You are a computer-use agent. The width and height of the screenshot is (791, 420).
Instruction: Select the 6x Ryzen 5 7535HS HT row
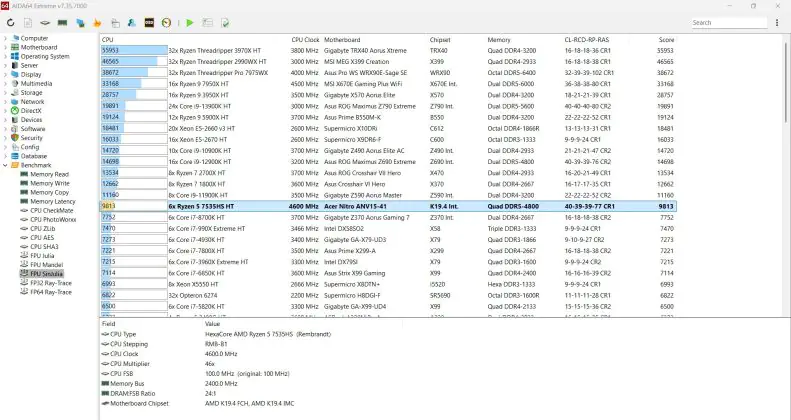coord(388,206)
